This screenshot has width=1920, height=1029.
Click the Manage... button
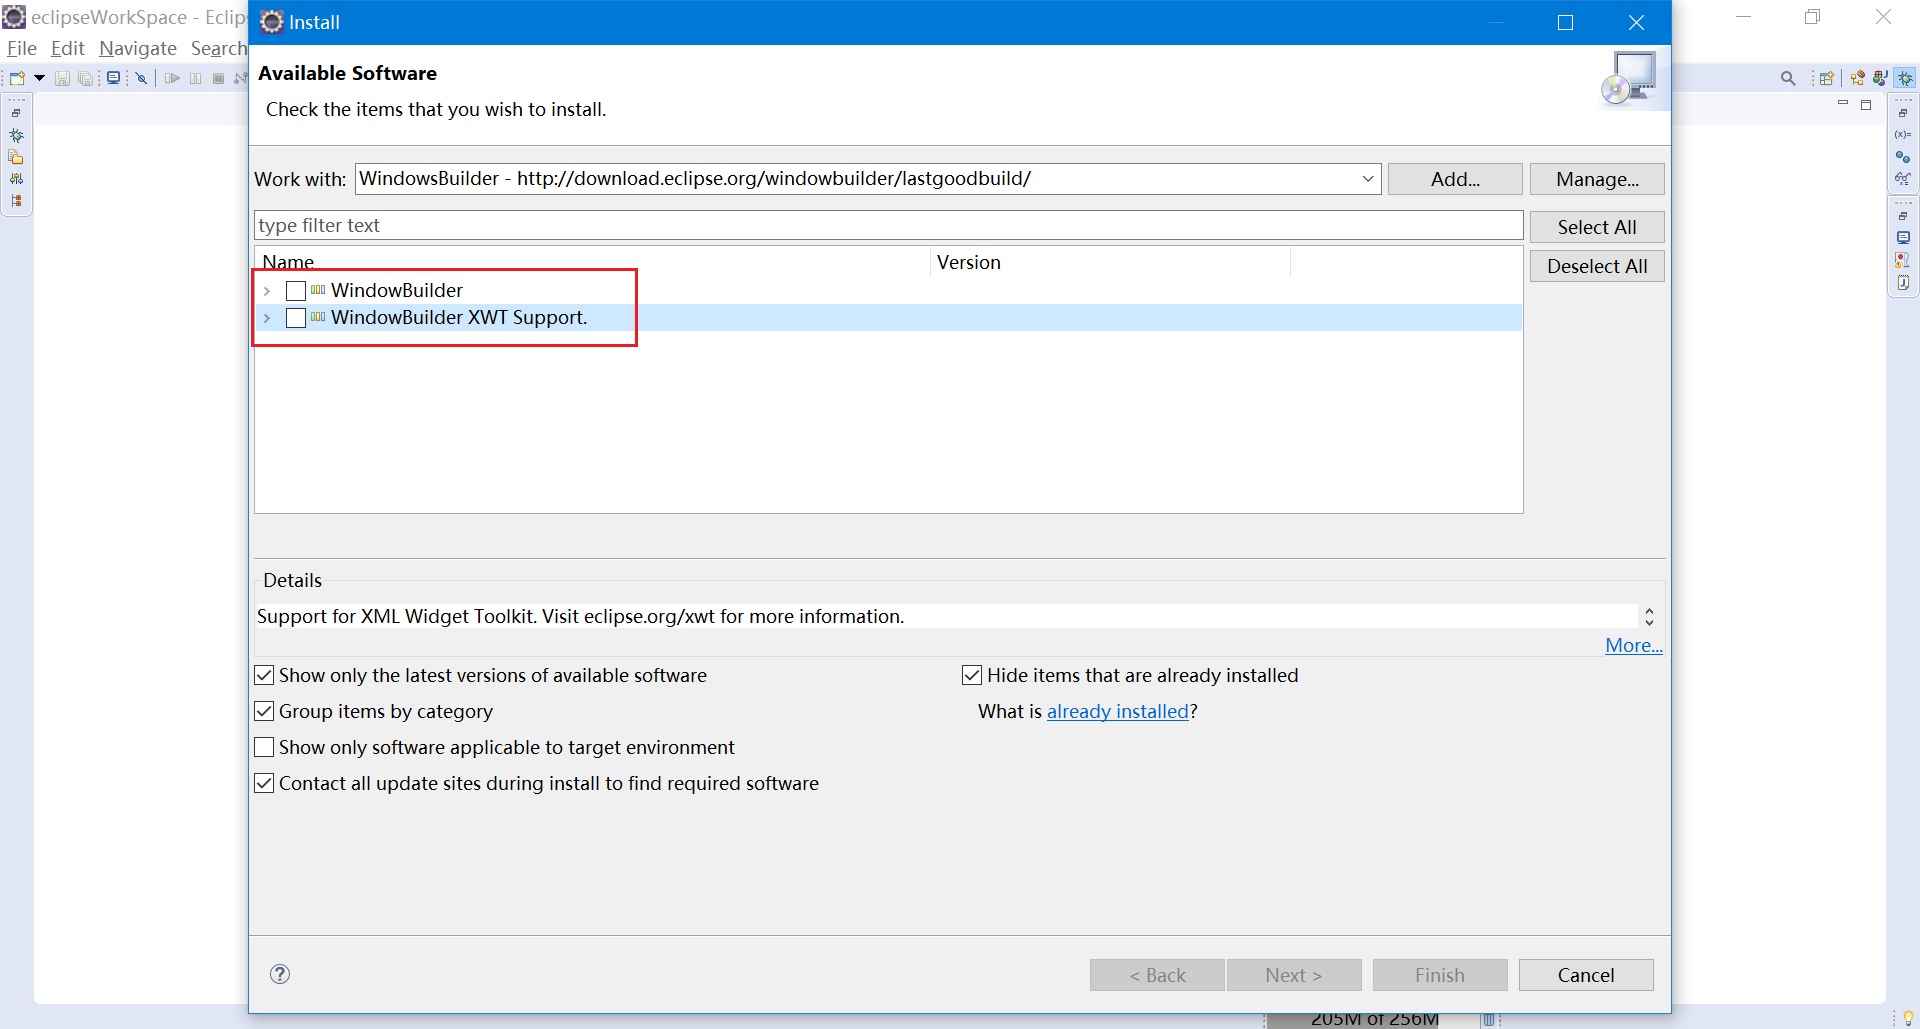click(1597, 179)
